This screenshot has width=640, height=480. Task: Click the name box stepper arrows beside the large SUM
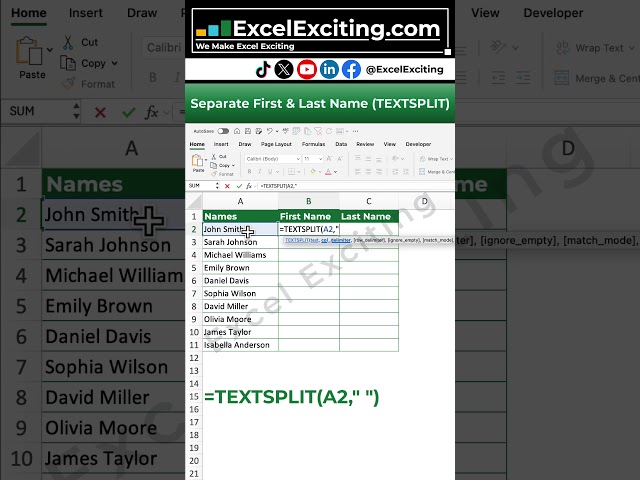tap(76, 111)
